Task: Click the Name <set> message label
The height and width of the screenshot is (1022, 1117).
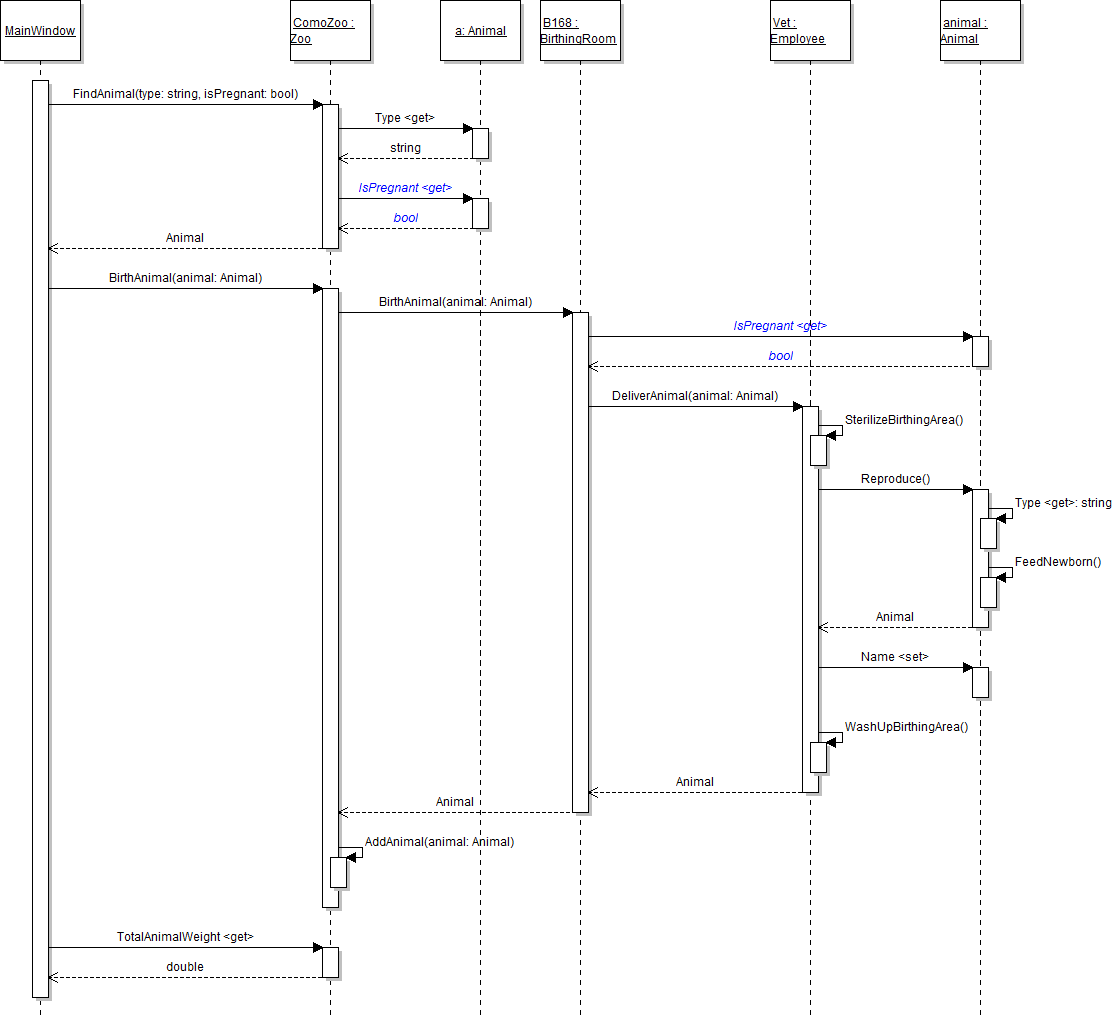Action: coord(894,658)
